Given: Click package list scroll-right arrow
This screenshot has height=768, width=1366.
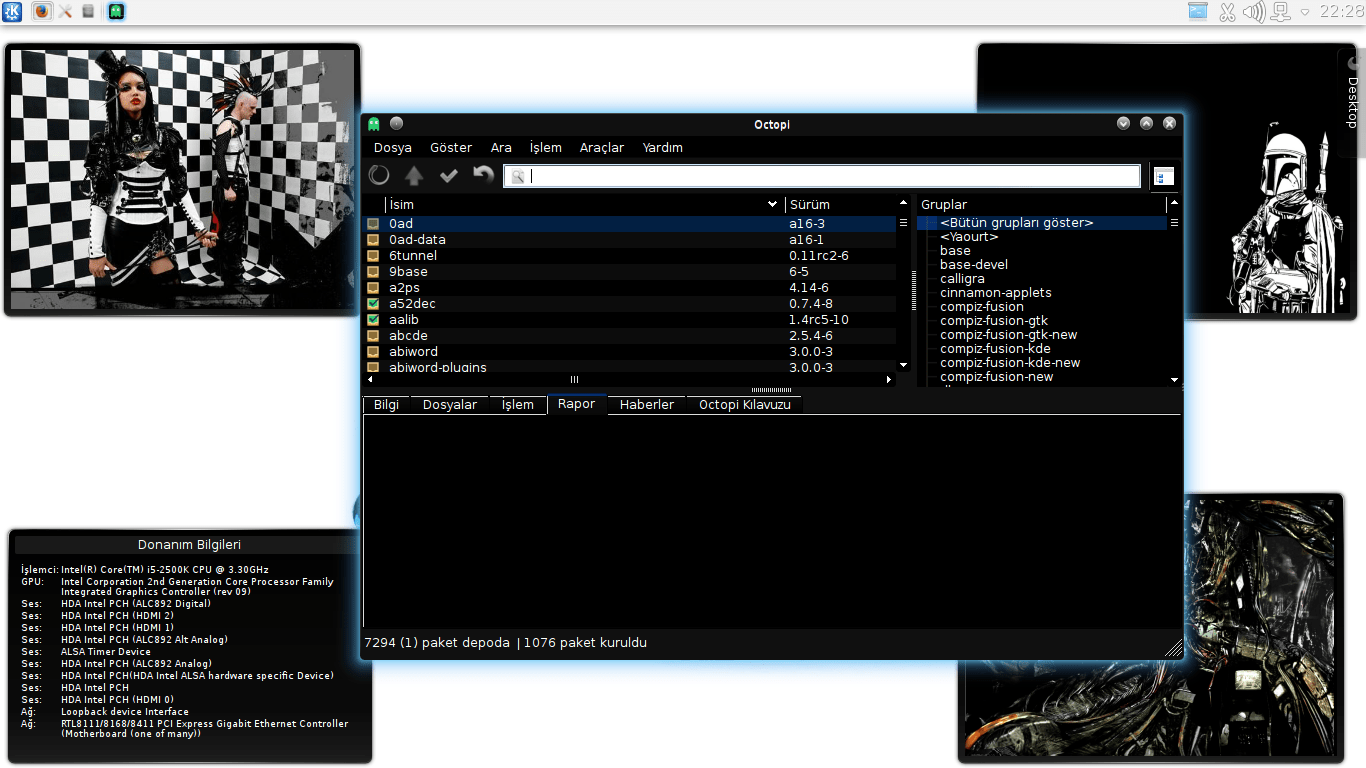Looking at the screenshot, I should (x=890, y=379).
